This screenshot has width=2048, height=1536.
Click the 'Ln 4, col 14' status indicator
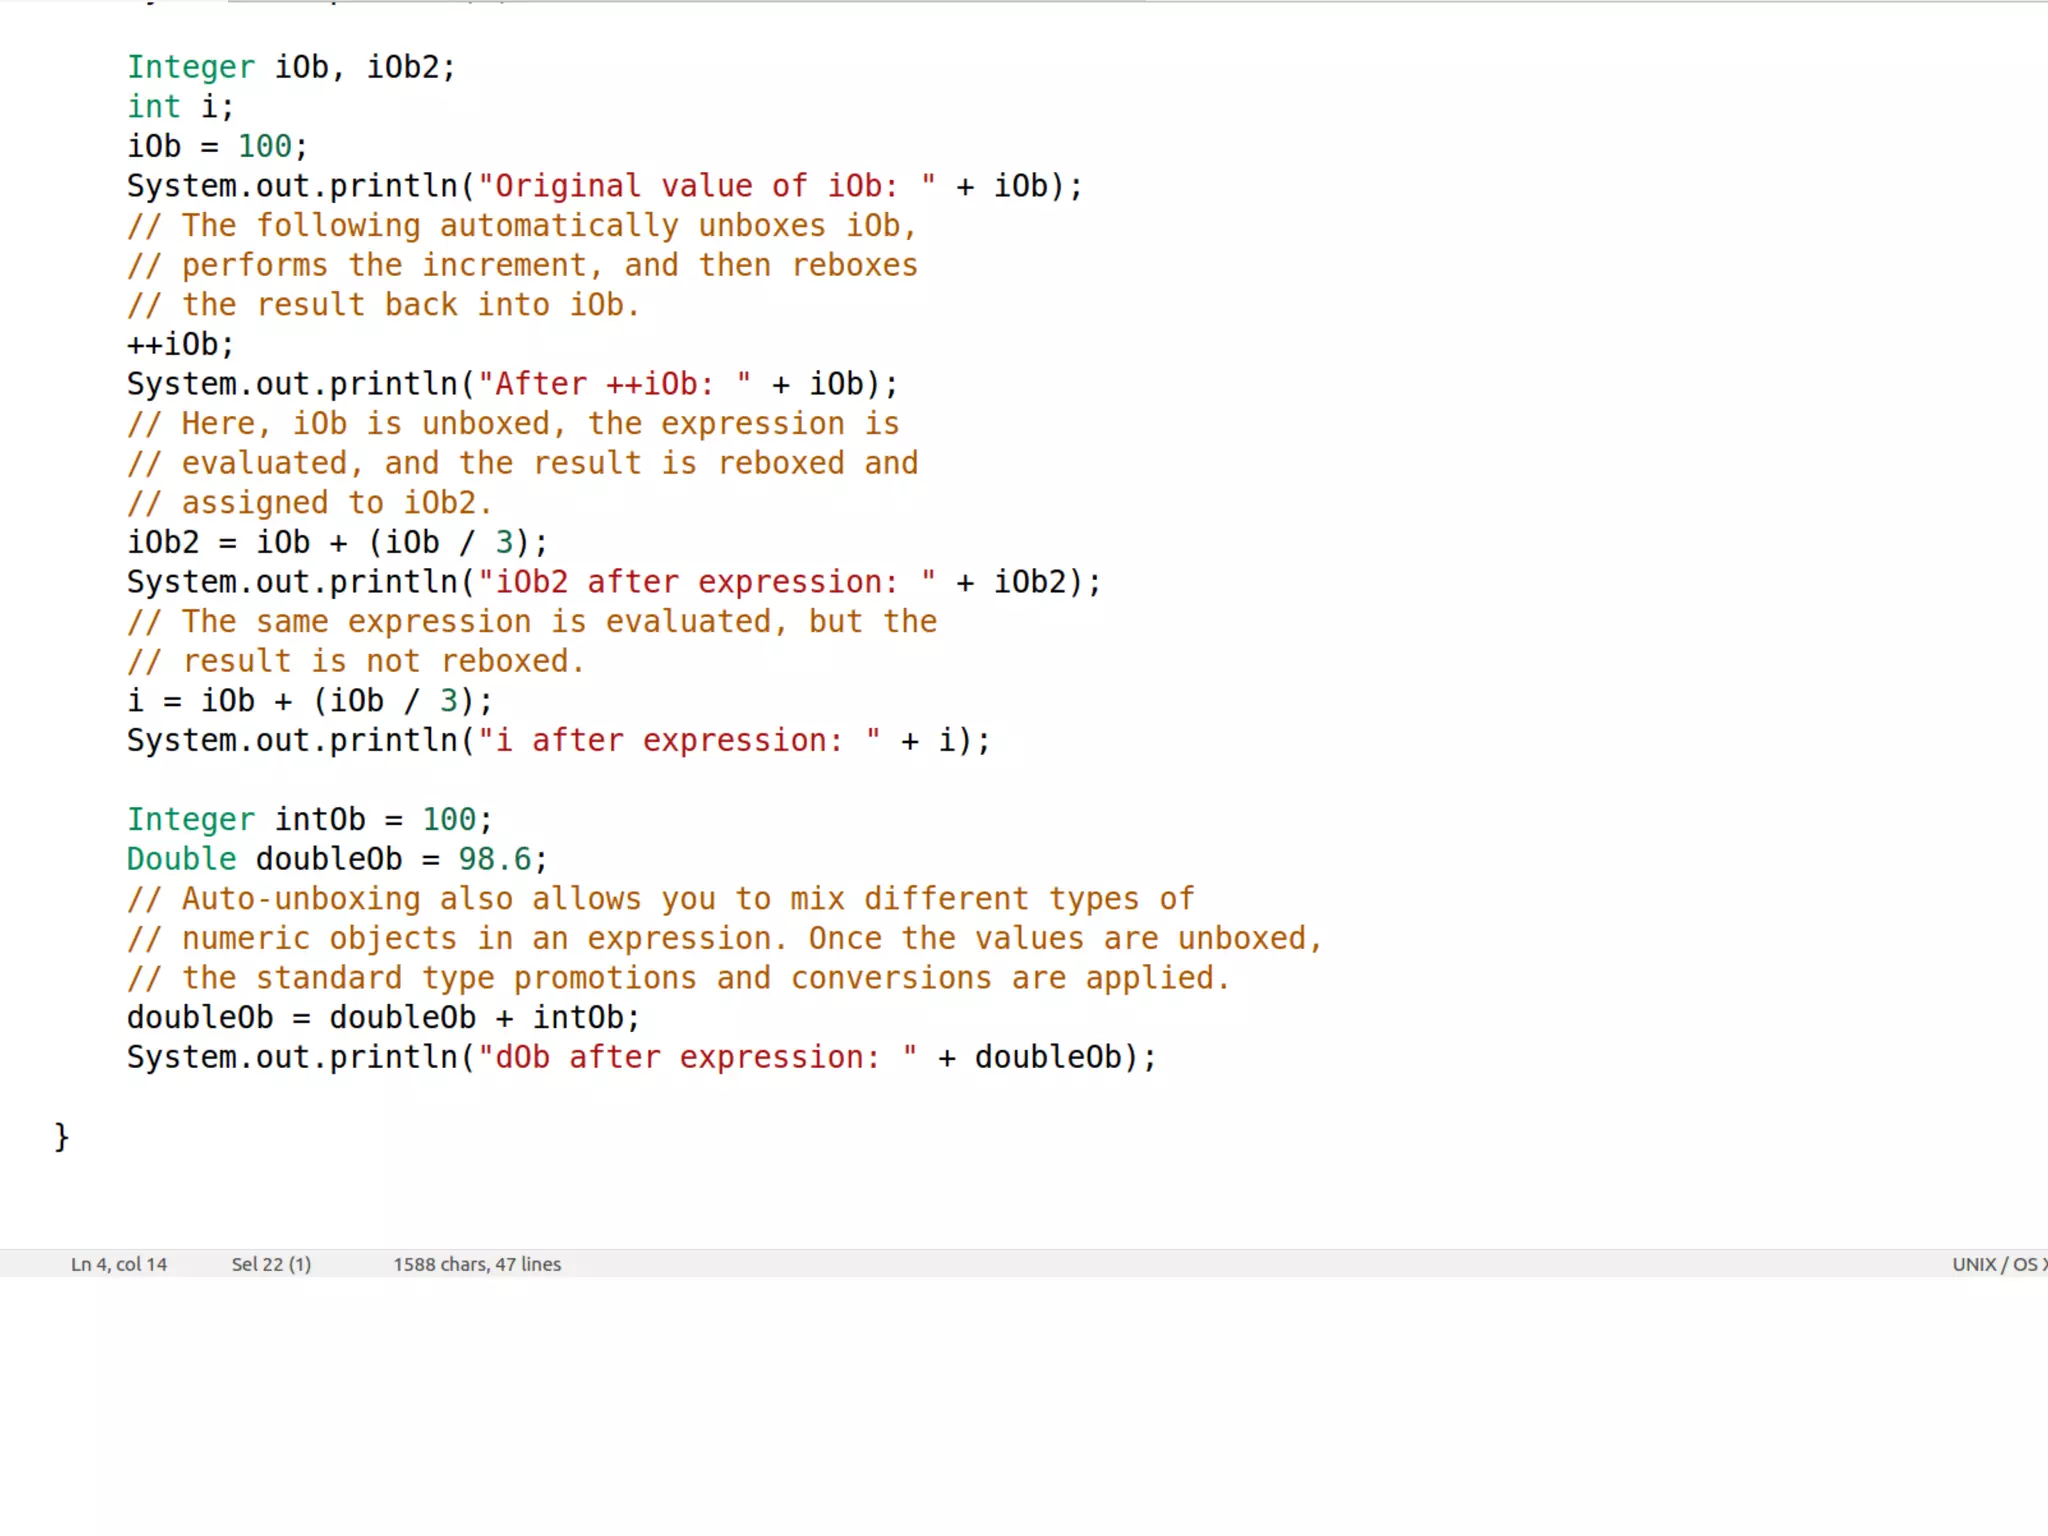tap(119, 1264)
